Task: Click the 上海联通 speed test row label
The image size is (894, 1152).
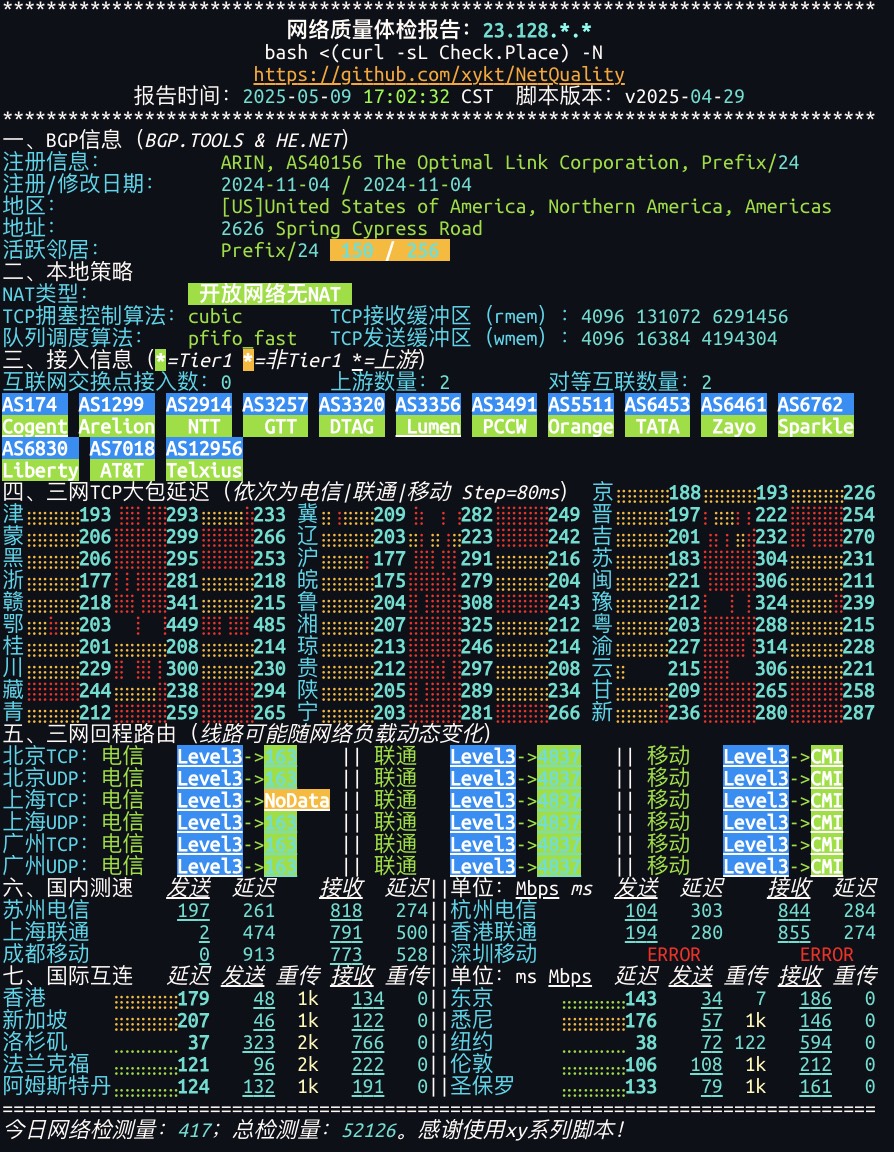Action: (x=46, y=932)
